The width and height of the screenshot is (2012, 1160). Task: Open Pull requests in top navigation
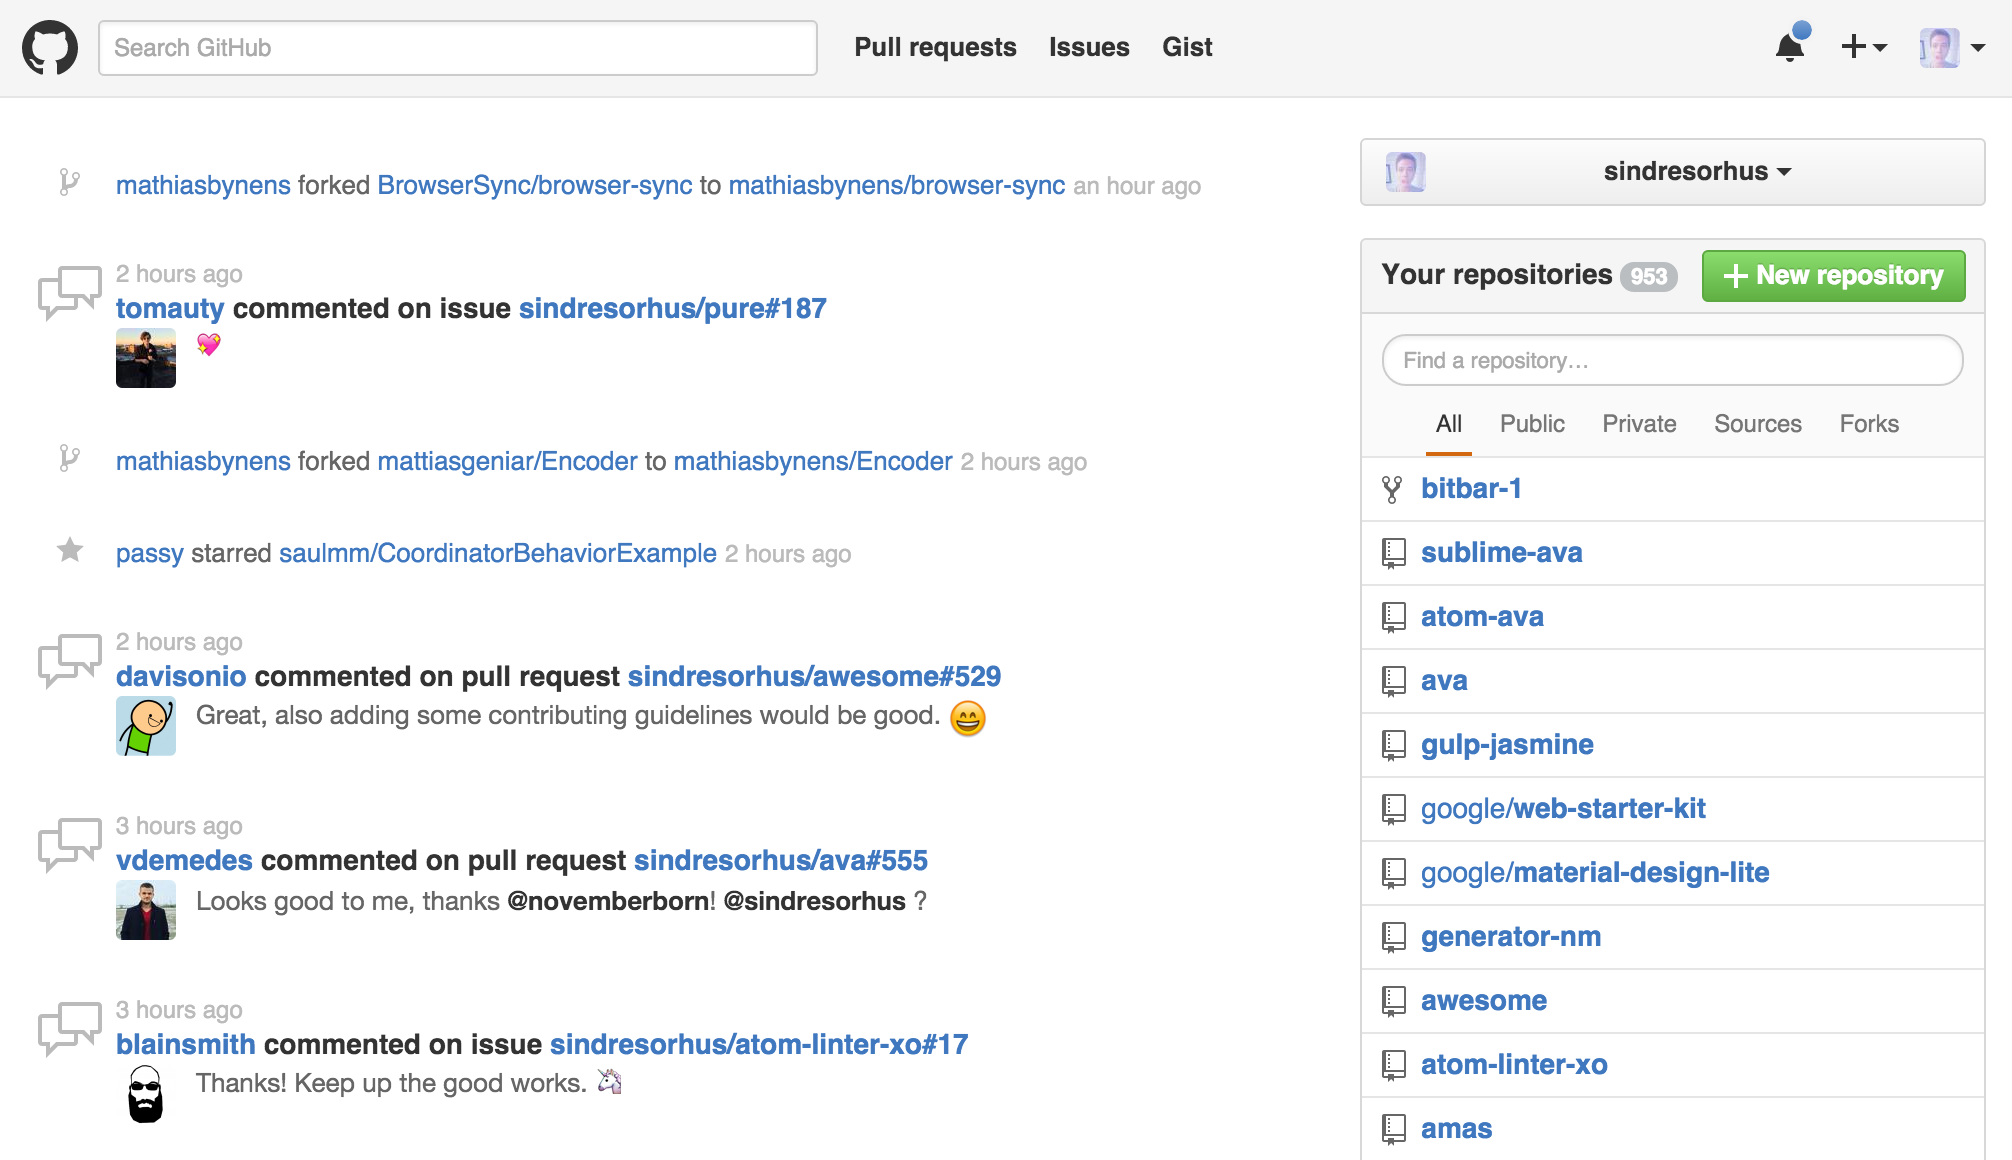pyautogui.click(x=935, y=47)
